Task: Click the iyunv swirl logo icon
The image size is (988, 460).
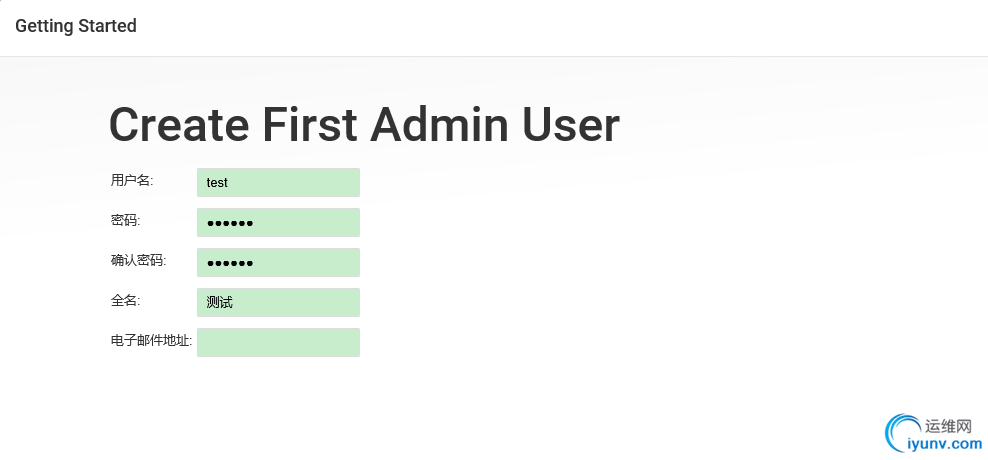Action: [x=902, y=433]
